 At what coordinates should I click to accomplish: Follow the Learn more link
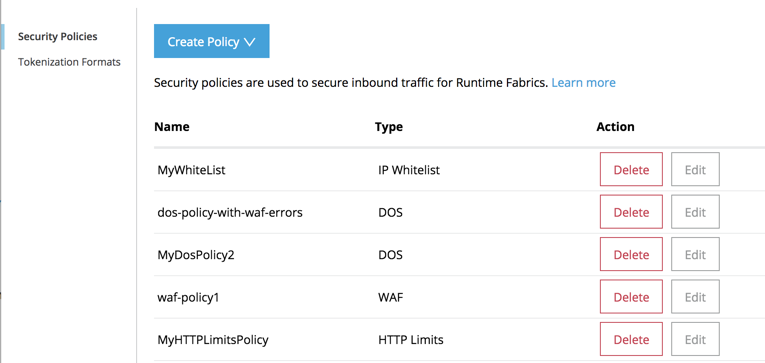[584, 82]
